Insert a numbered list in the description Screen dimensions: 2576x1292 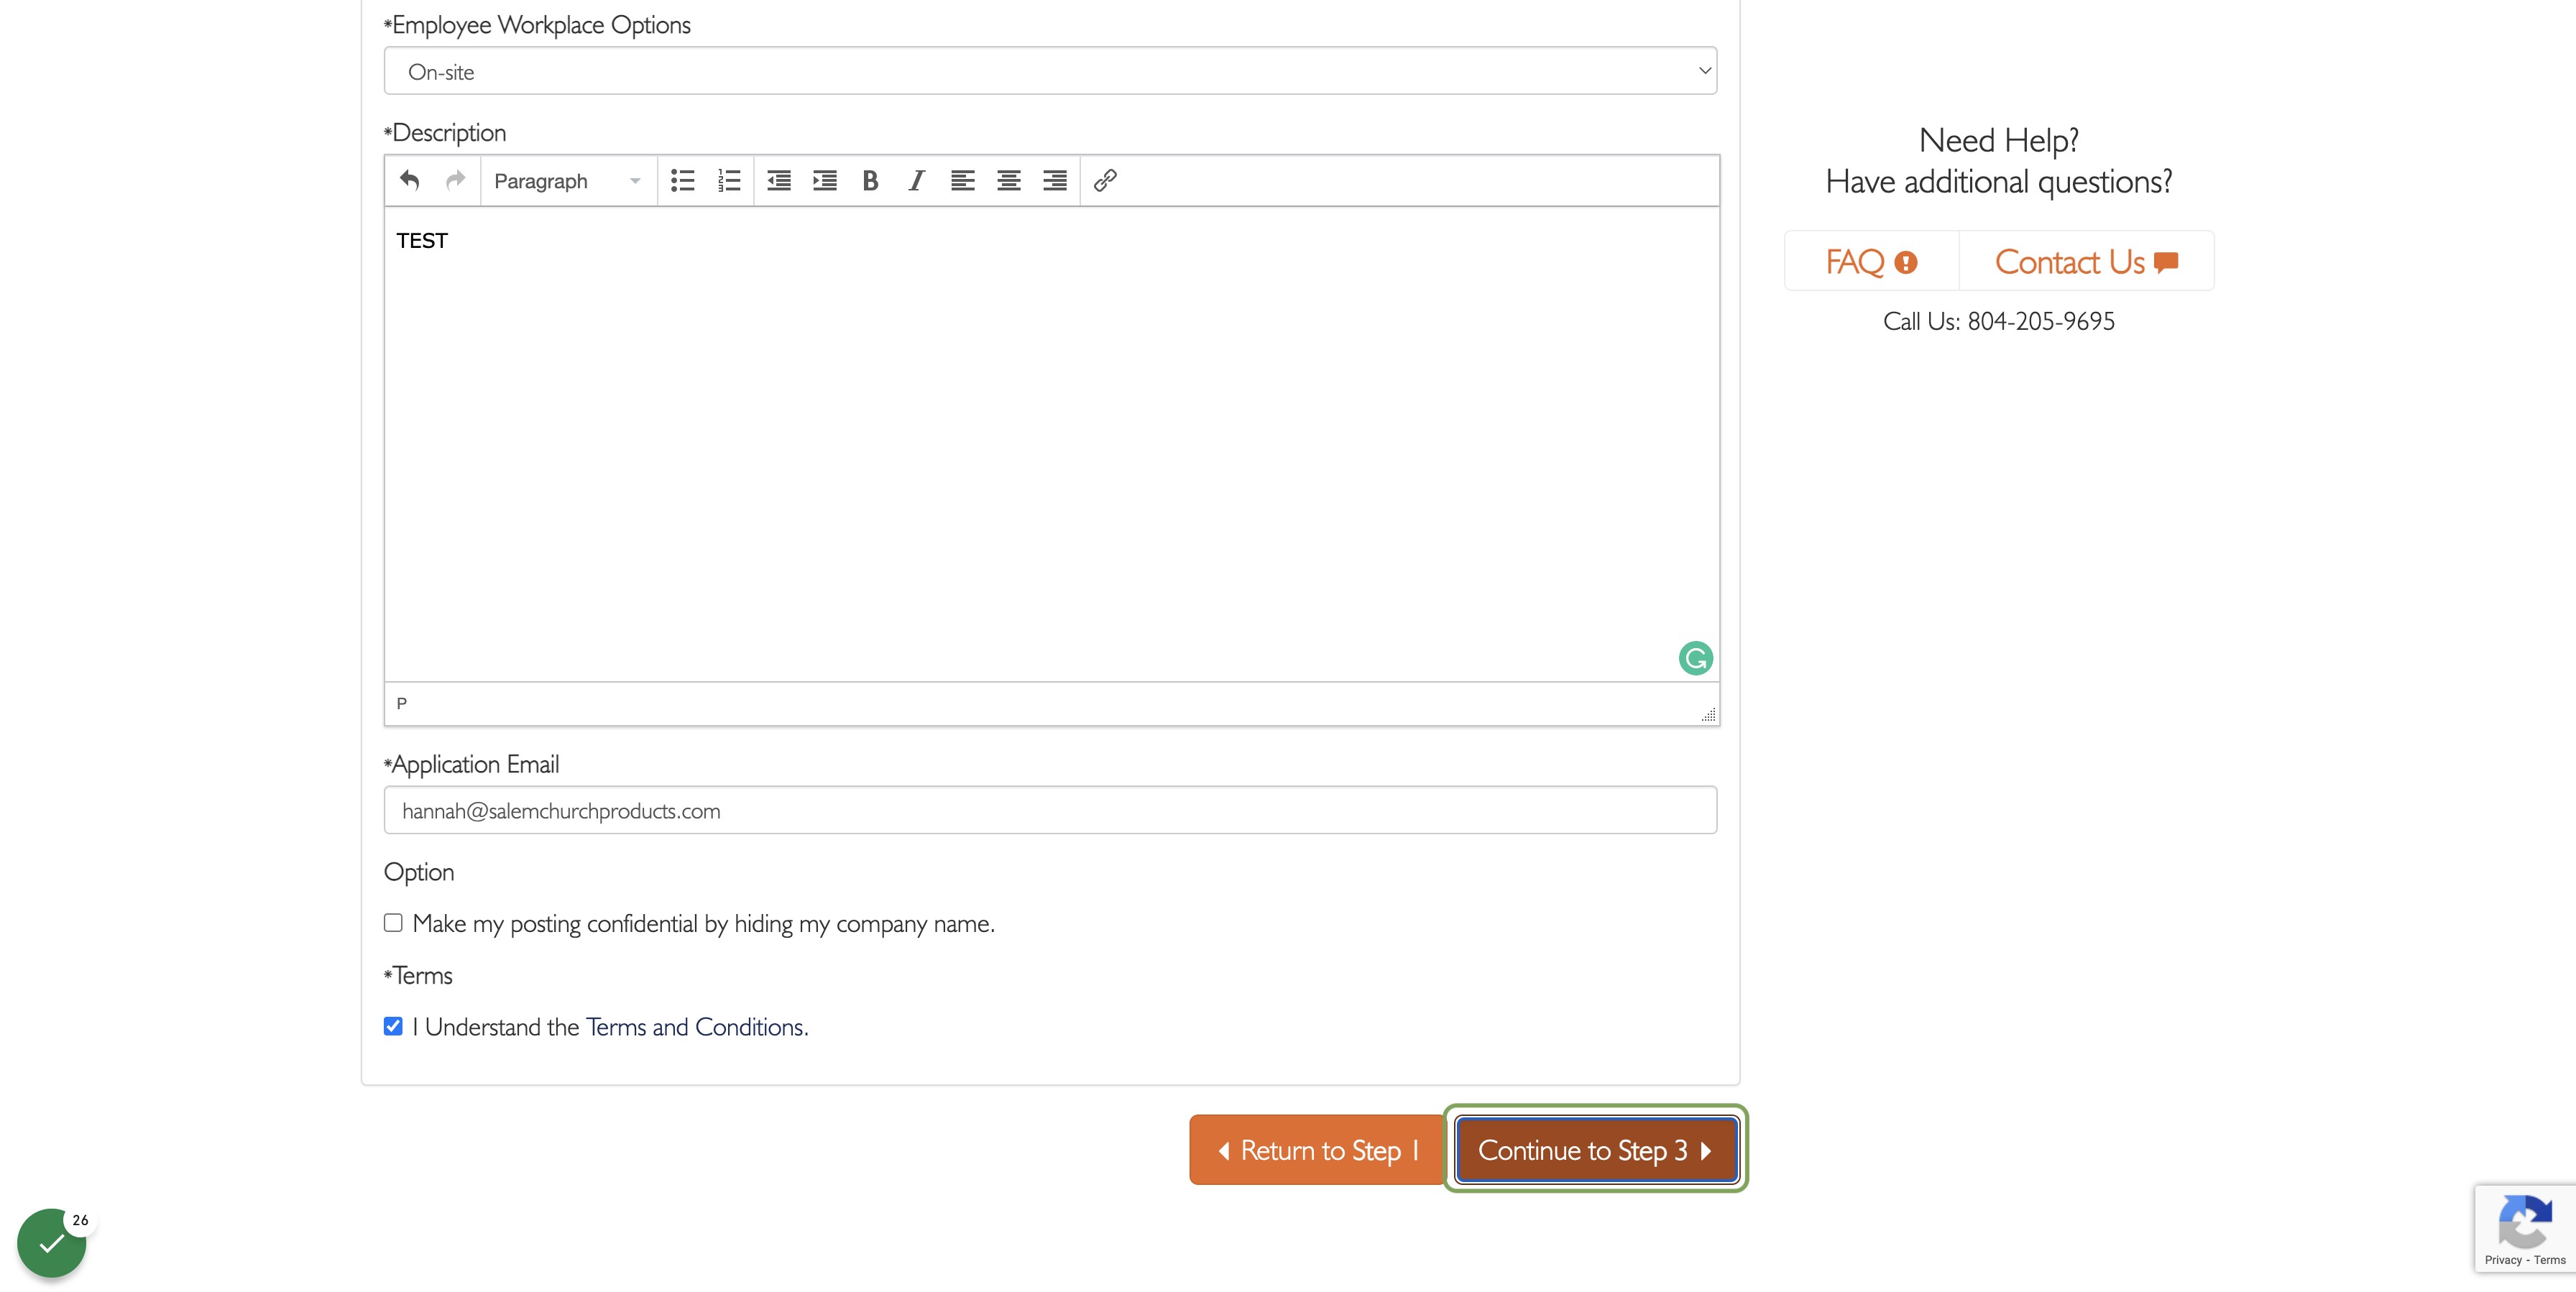729,180
